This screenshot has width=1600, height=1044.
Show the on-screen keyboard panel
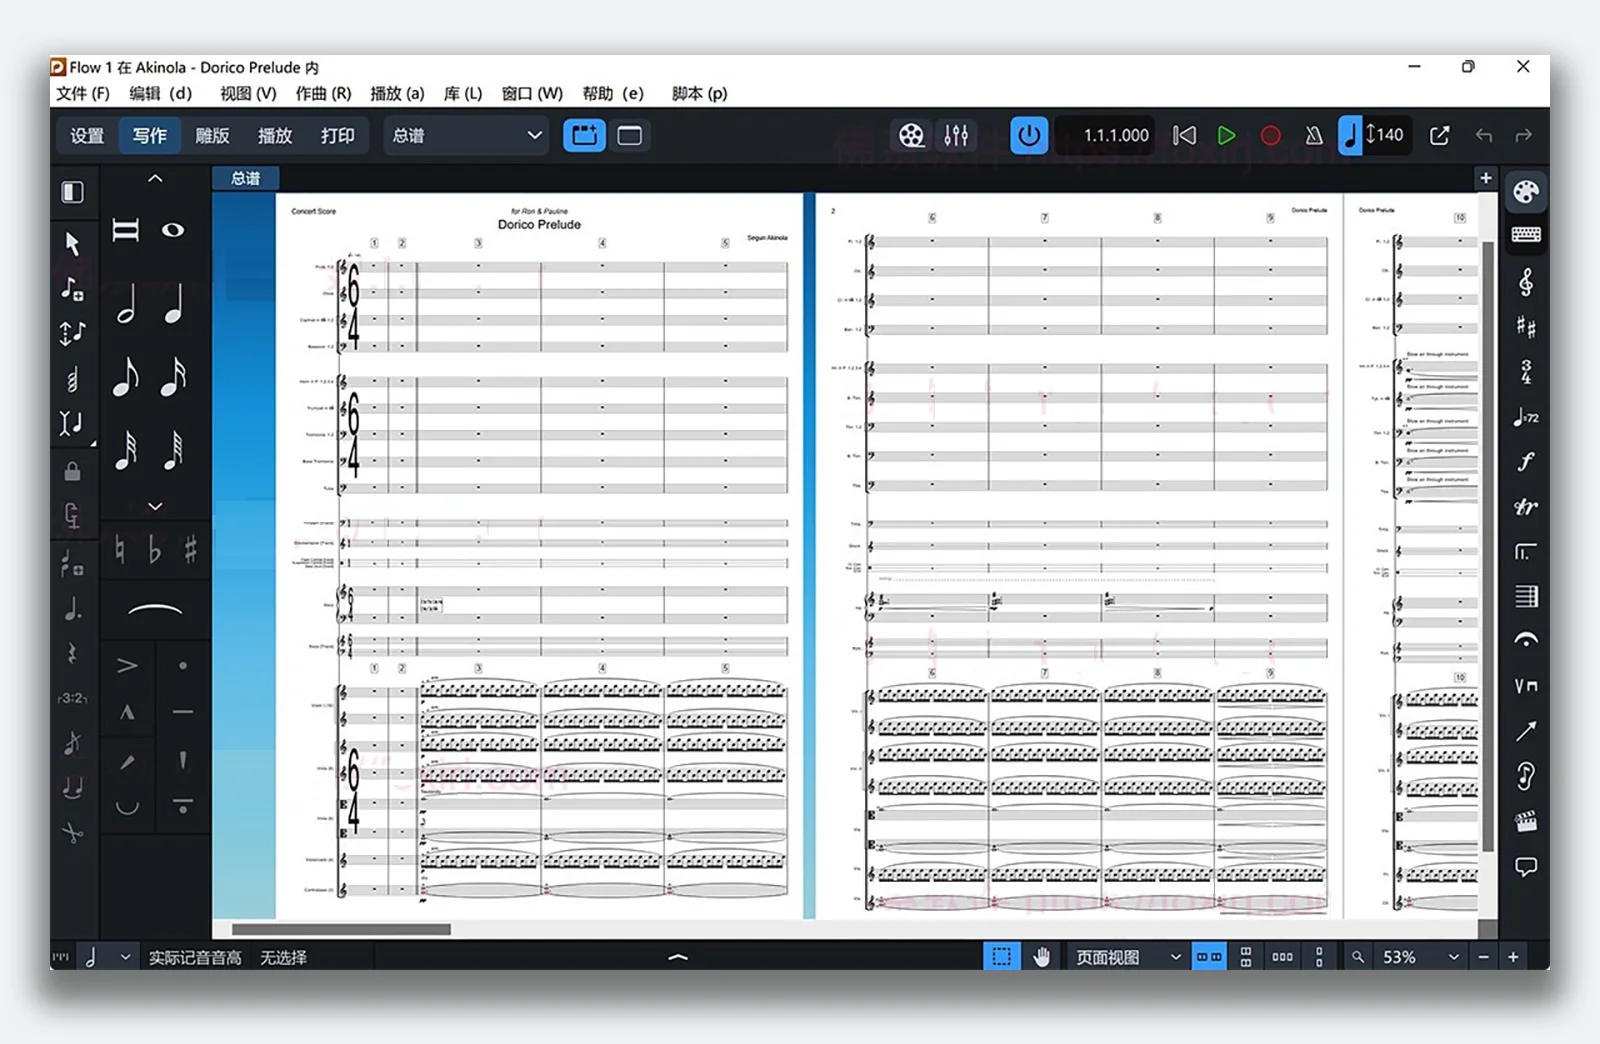pyautogui.click(x=1526, y=235)
